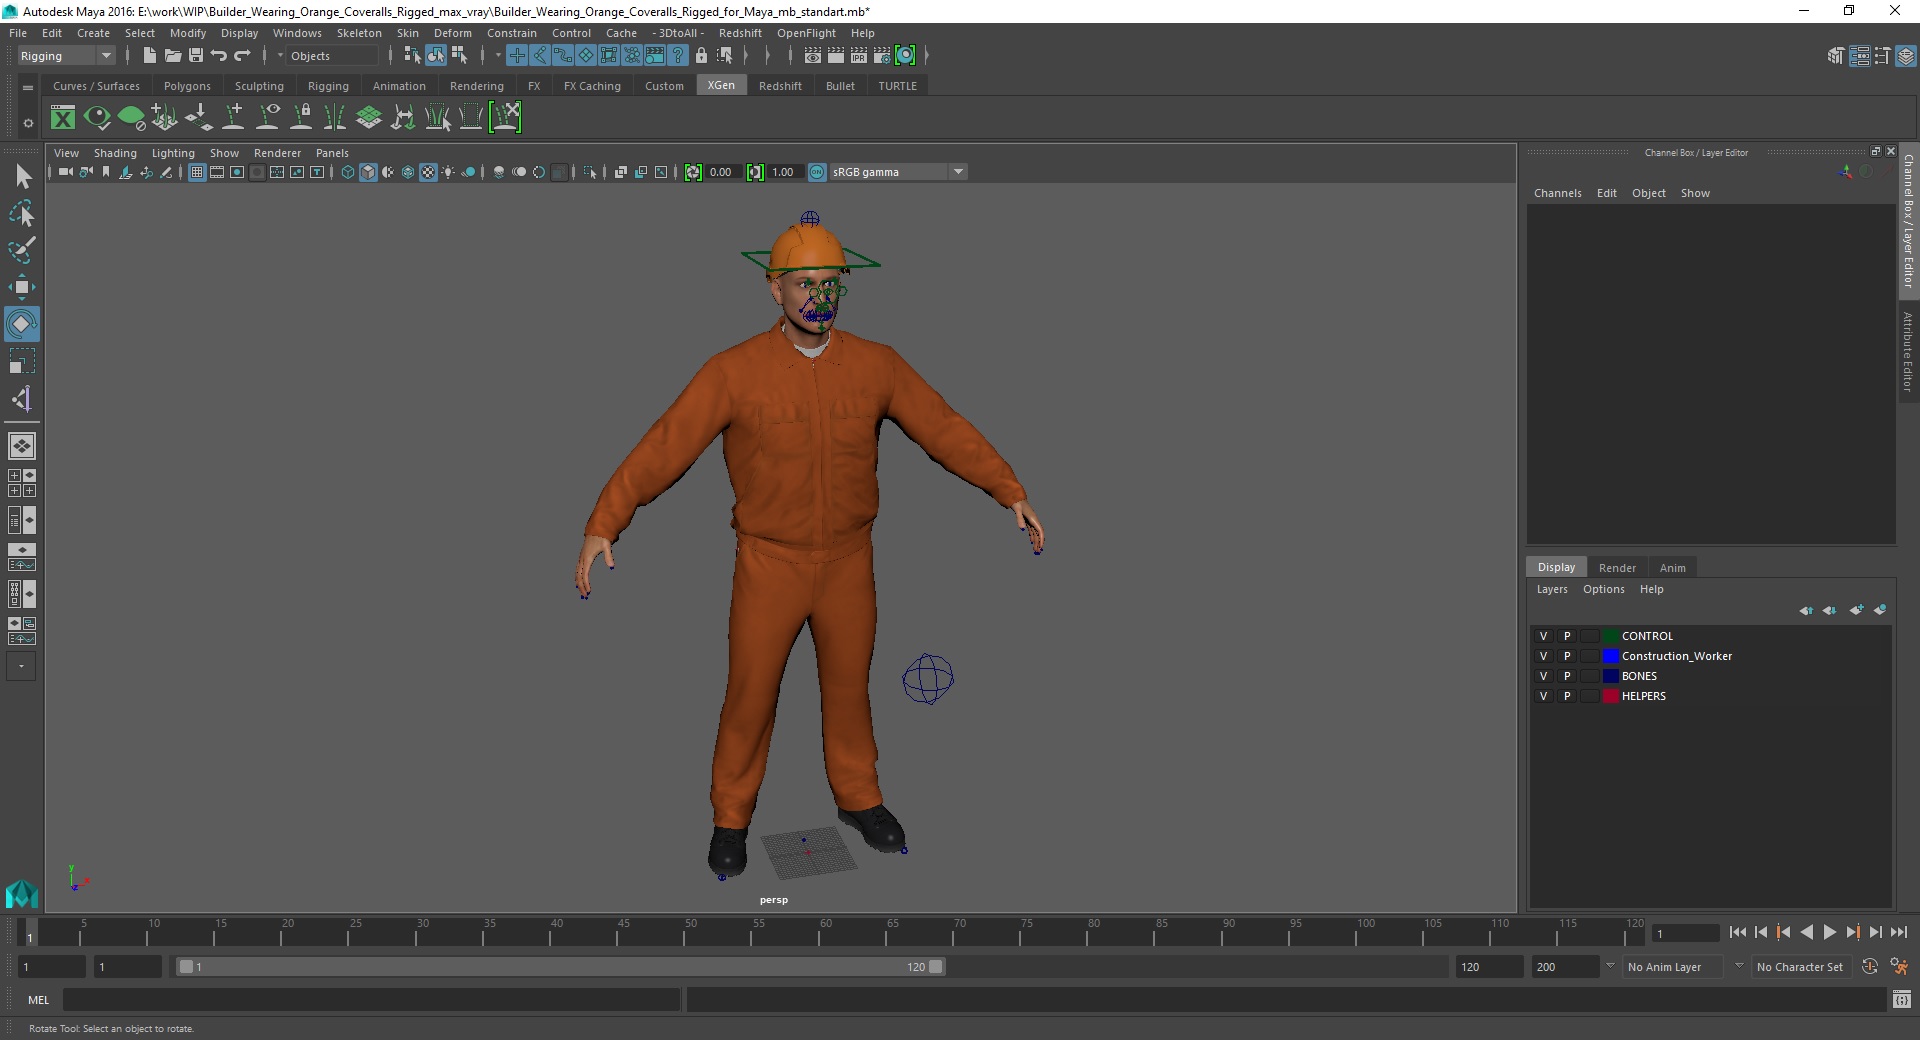The image size is (1920, 1040).
Task: Click the New Scene icon
Action: point(149,56)
